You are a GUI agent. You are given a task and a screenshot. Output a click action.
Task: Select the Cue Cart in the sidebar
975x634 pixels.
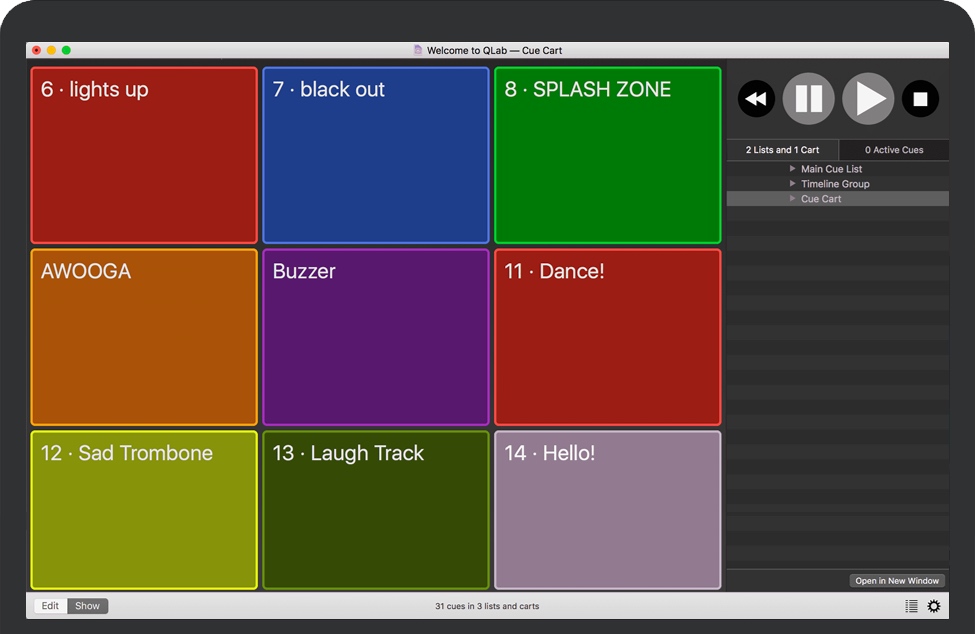[821, 198]
